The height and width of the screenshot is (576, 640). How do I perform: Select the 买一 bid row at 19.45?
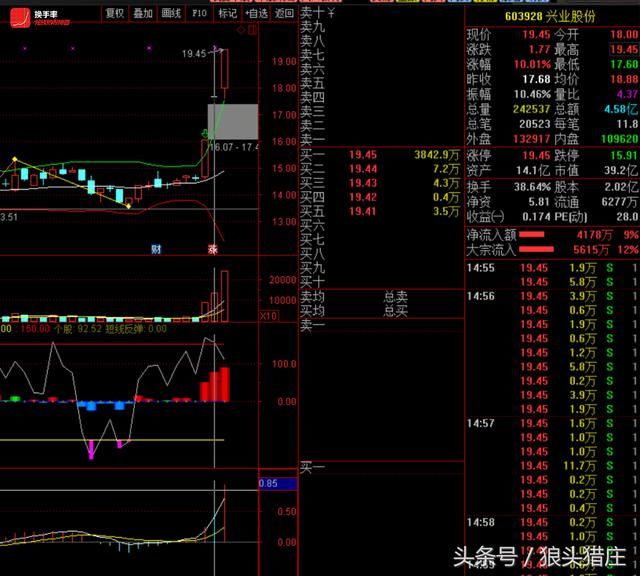click(380, 155)
